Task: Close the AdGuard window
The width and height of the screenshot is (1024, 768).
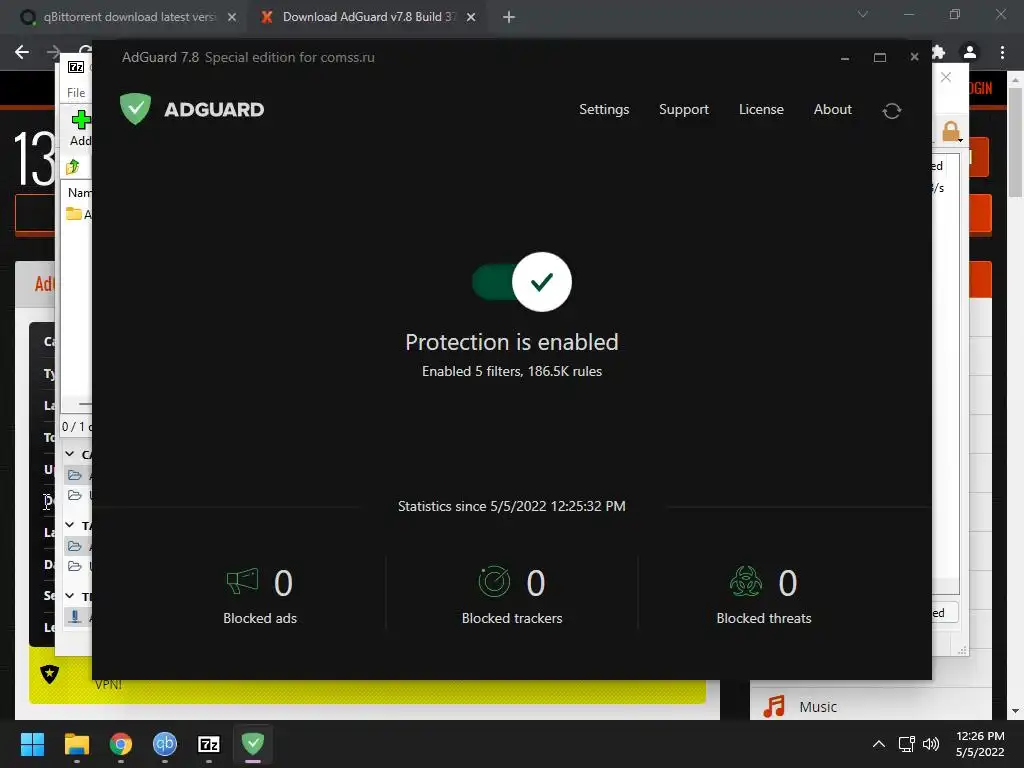Action: point(914,57)
